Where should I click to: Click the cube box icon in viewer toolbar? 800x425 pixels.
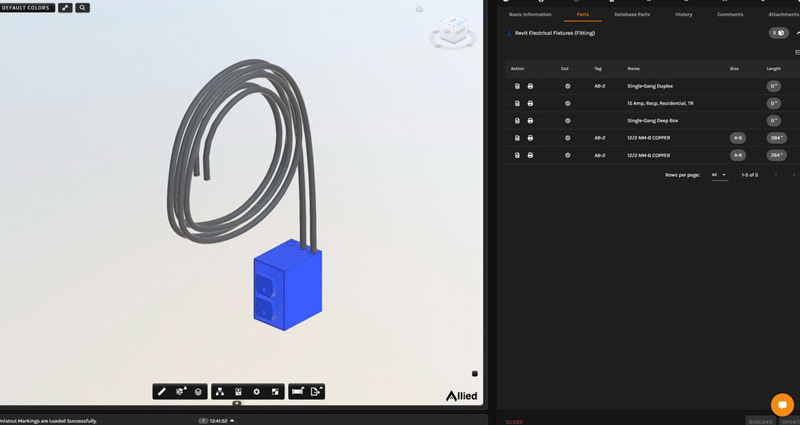click(198, 392)
